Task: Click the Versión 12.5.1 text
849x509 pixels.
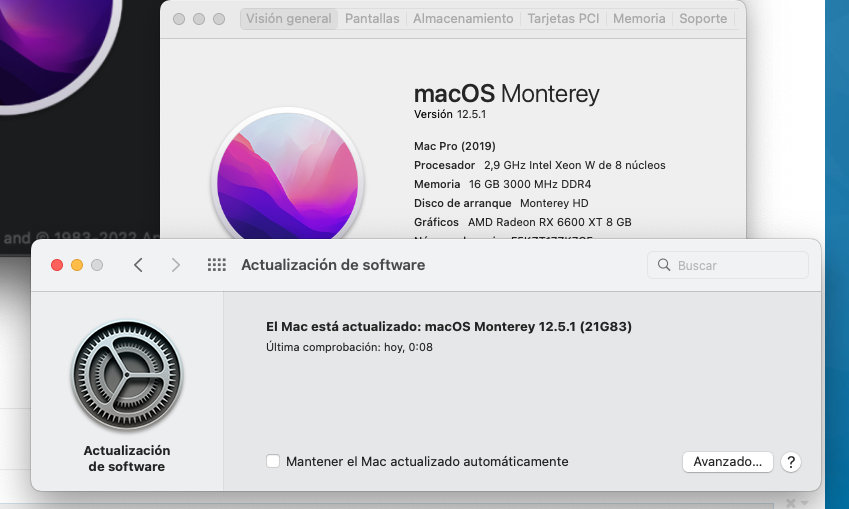Action: (x=450, y=114)
